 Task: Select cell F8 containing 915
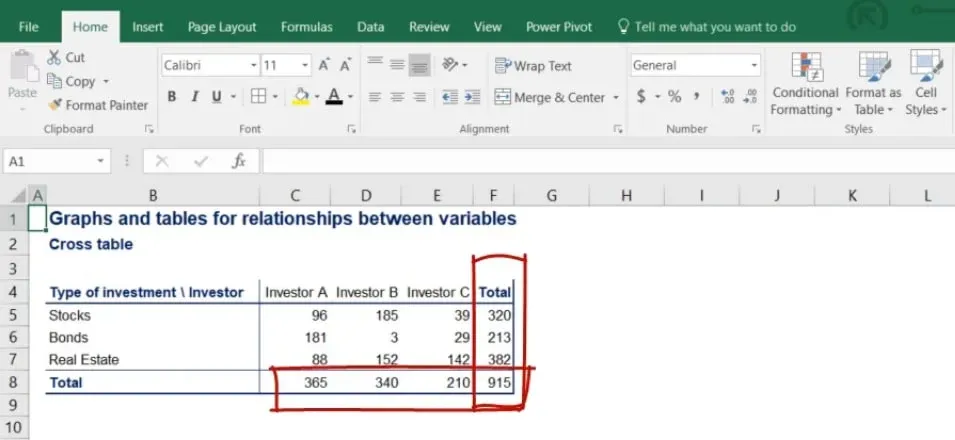coord(495,382)
